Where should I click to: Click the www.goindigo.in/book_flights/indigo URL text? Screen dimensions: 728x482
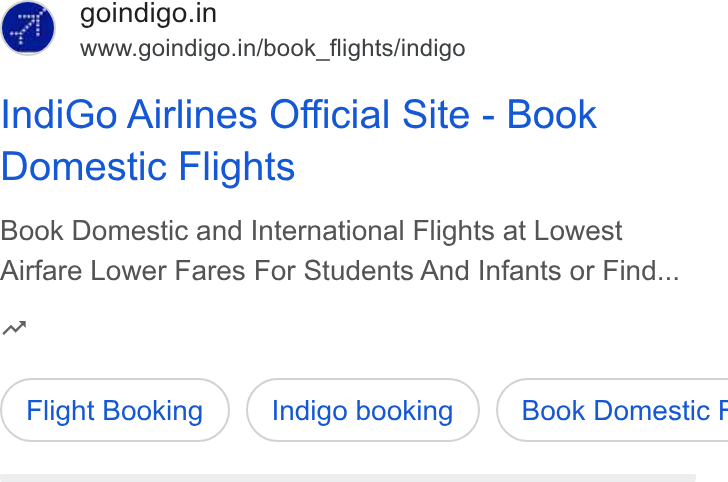tap(273, 49)
